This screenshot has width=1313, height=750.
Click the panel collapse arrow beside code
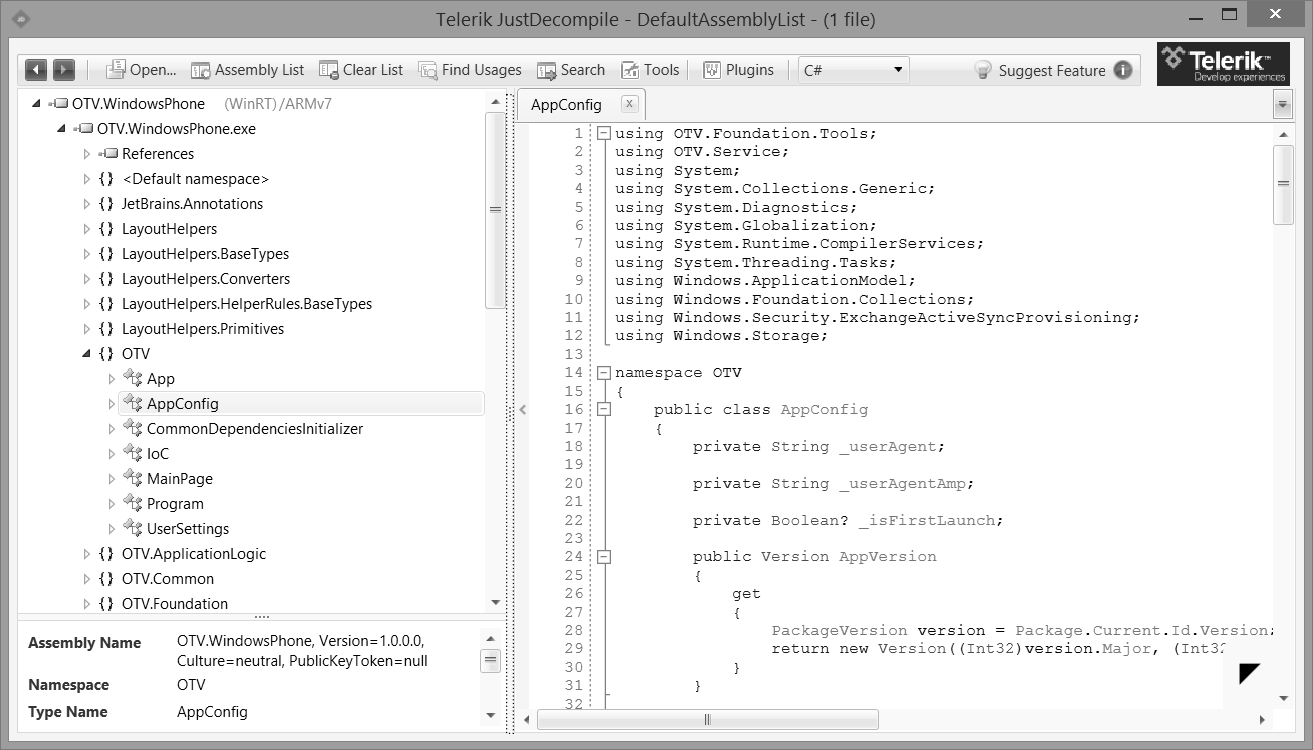point(522,409)
